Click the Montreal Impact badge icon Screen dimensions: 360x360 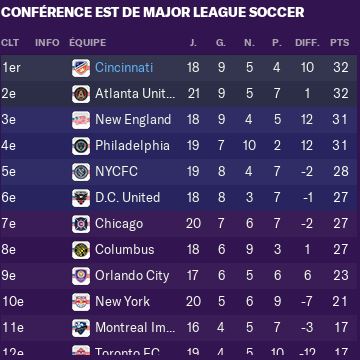pos(81,328)
